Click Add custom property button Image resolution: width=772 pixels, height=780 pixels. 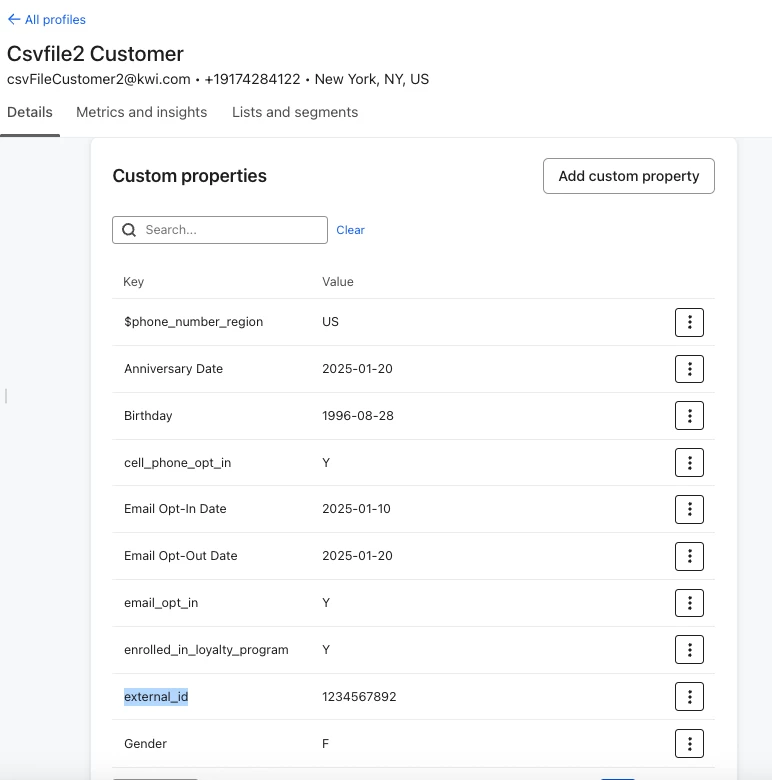coord(628,176)
